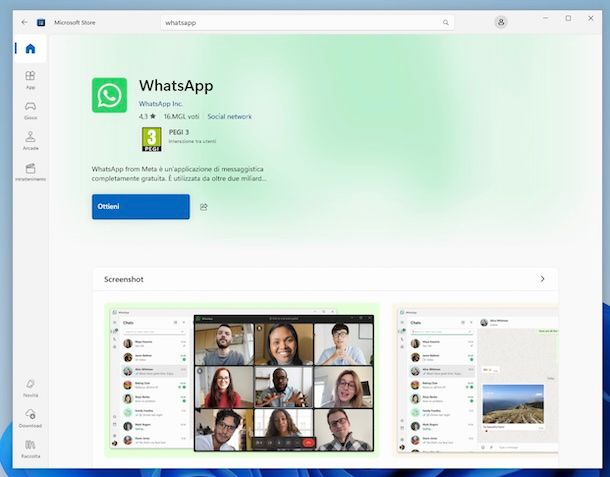Open the WhatsApp Inc. publisher link
Viewport: 610px width, 477px height.
160,103
